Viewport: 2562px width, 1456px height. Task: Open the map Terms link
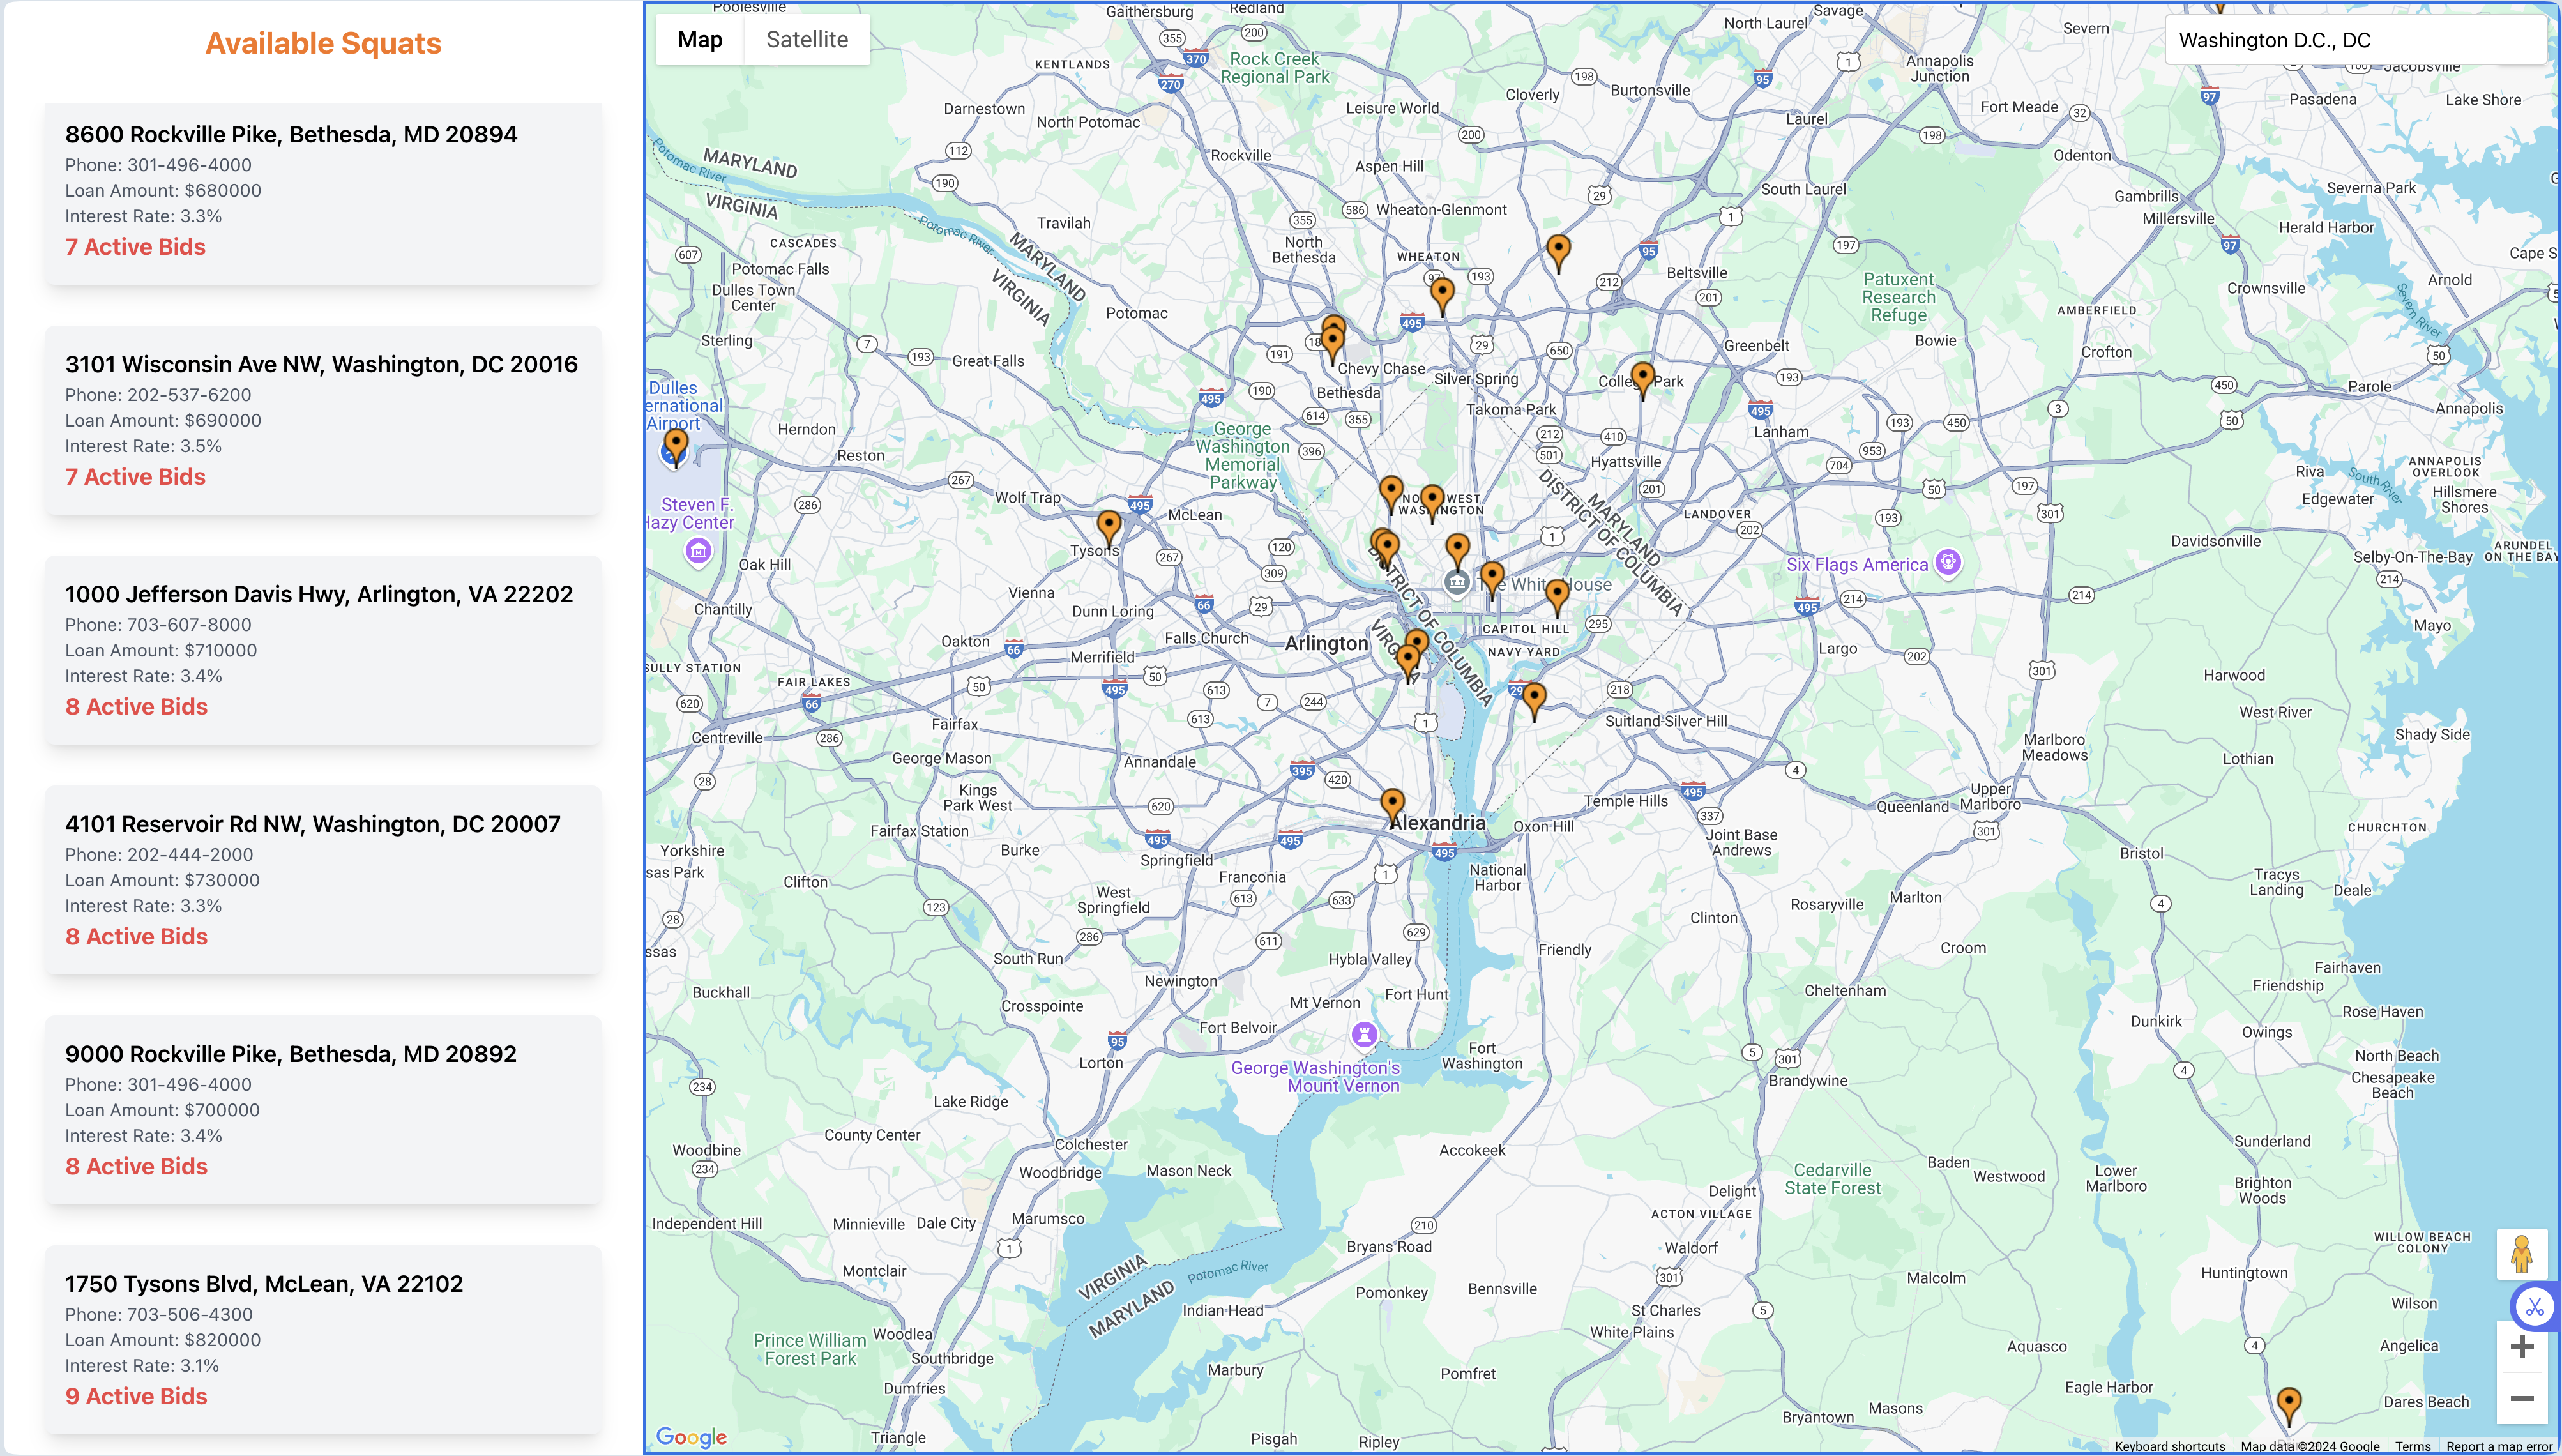pos(2412,1446)
